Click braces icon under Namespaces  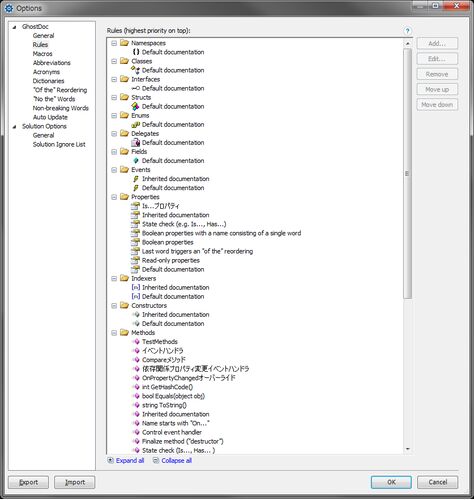136,52
